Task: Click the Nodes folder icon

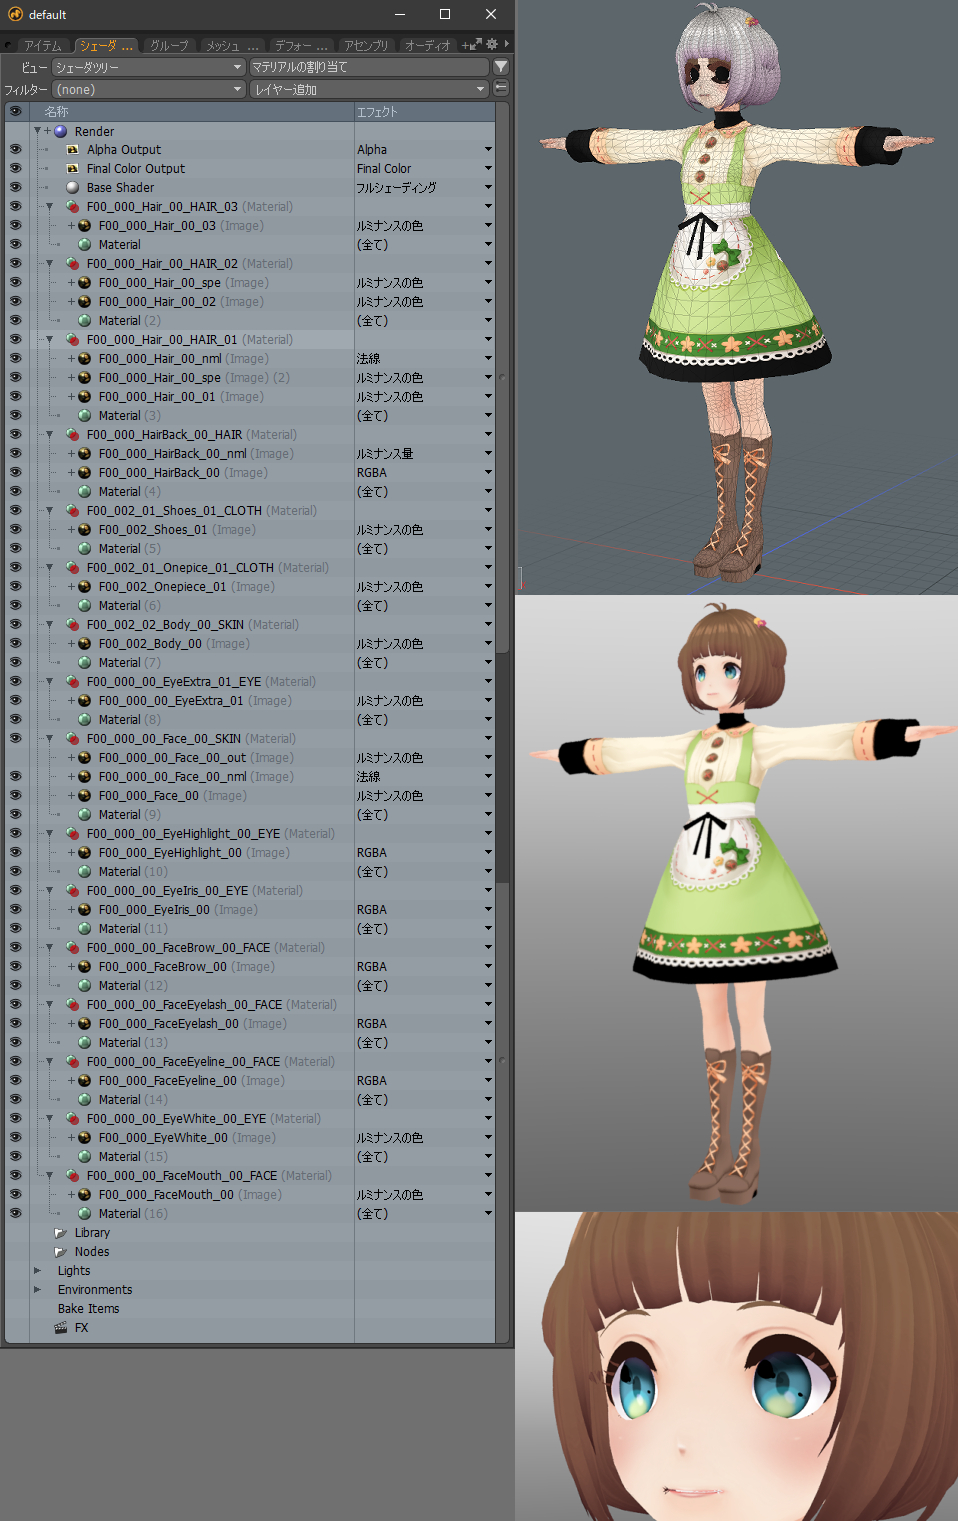Action: [x=60, y=1252]
